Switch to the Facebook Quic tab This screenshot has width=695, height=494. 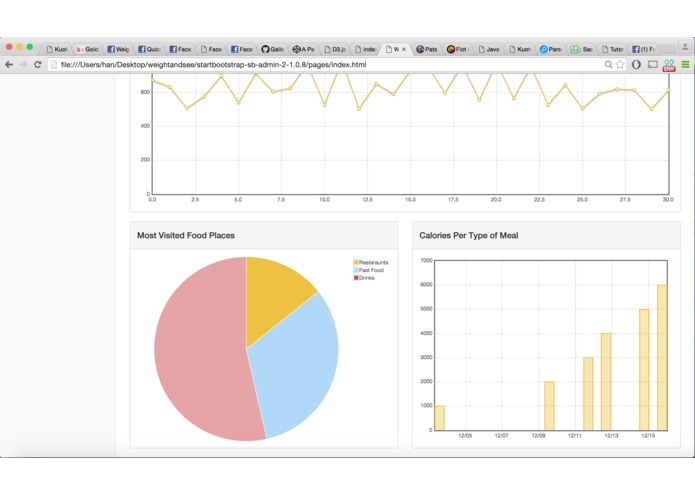point(149,49)
